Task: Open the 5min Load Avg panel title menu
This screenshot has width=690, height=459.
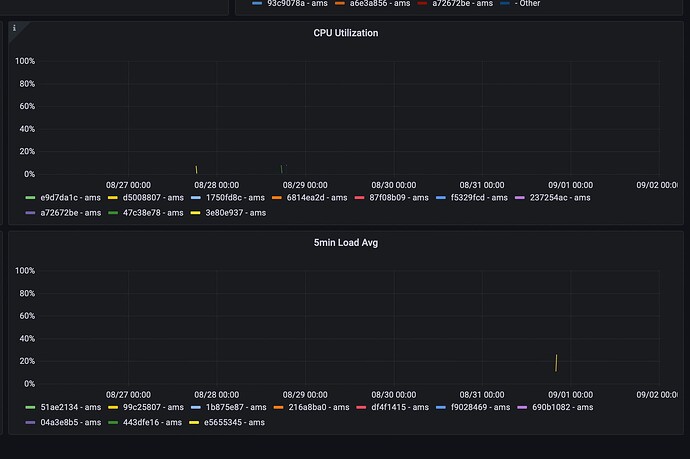Action: pyautogui.click(x=345, y=242)
